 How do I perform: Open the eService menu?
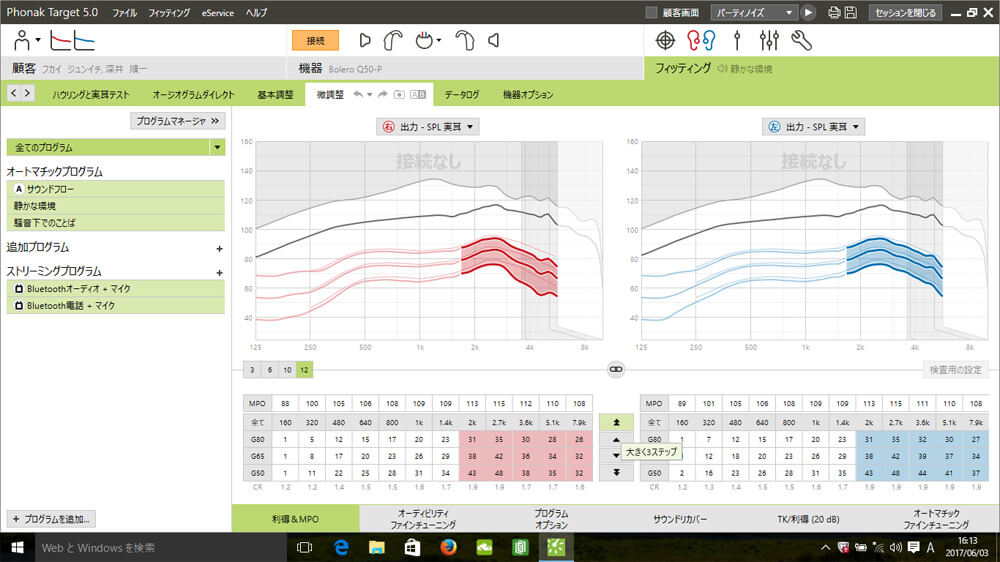tap(217, 13)
